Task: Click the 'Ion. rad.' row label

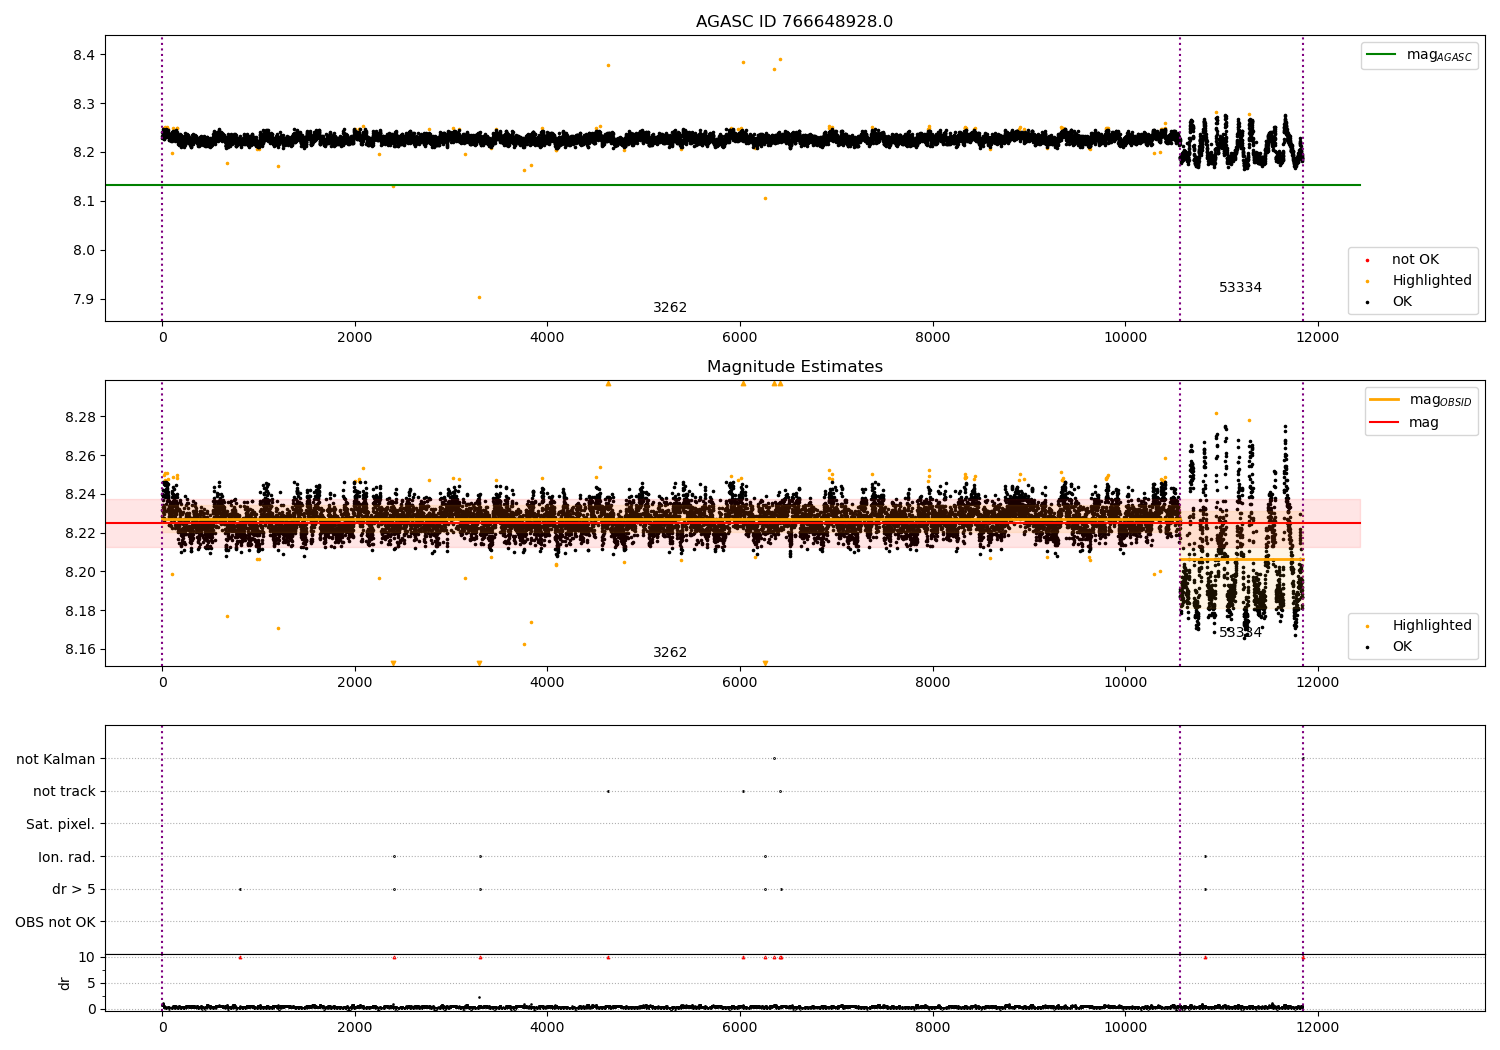Action: (67, 858)
